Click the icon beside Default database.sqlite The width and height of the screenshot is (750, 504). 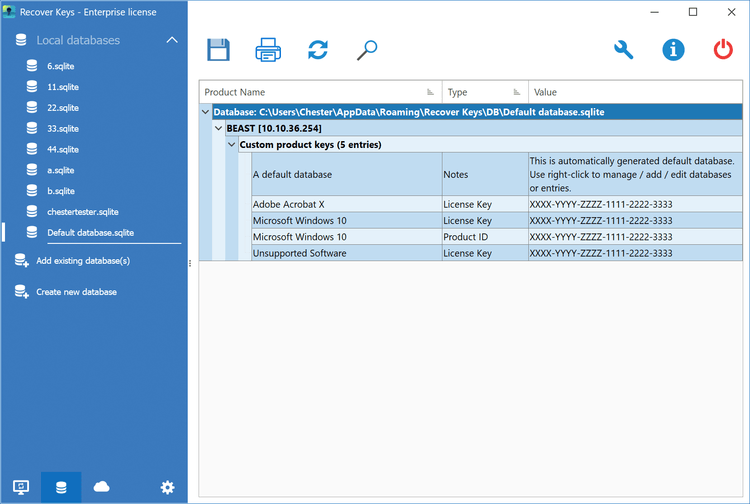[x=32, y=232]
